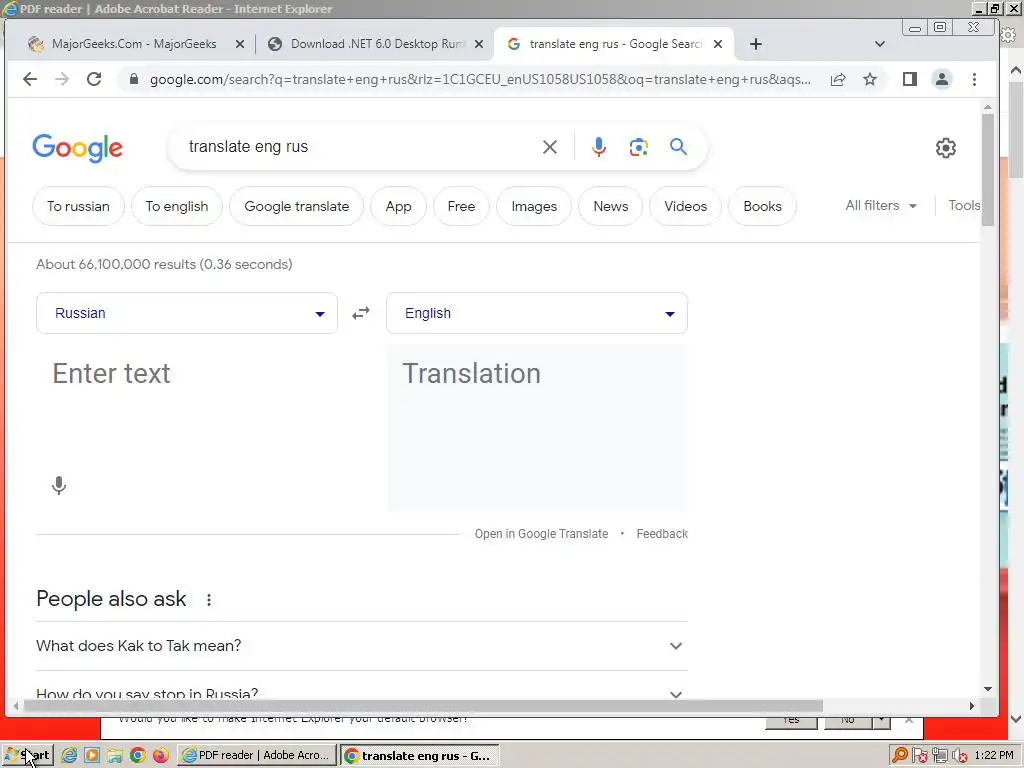Click the blue magnifier search button
Screen dimensions: 1024x768
(679, 147)
